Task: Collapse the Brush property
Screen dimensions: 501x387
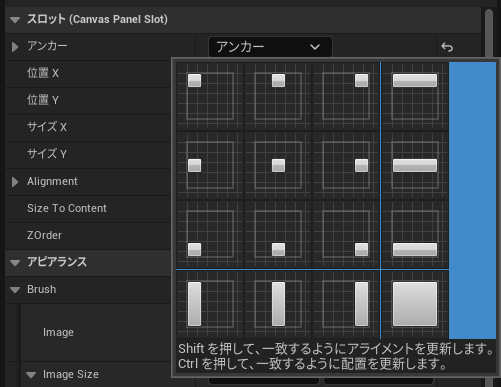Action: [15, 290]
